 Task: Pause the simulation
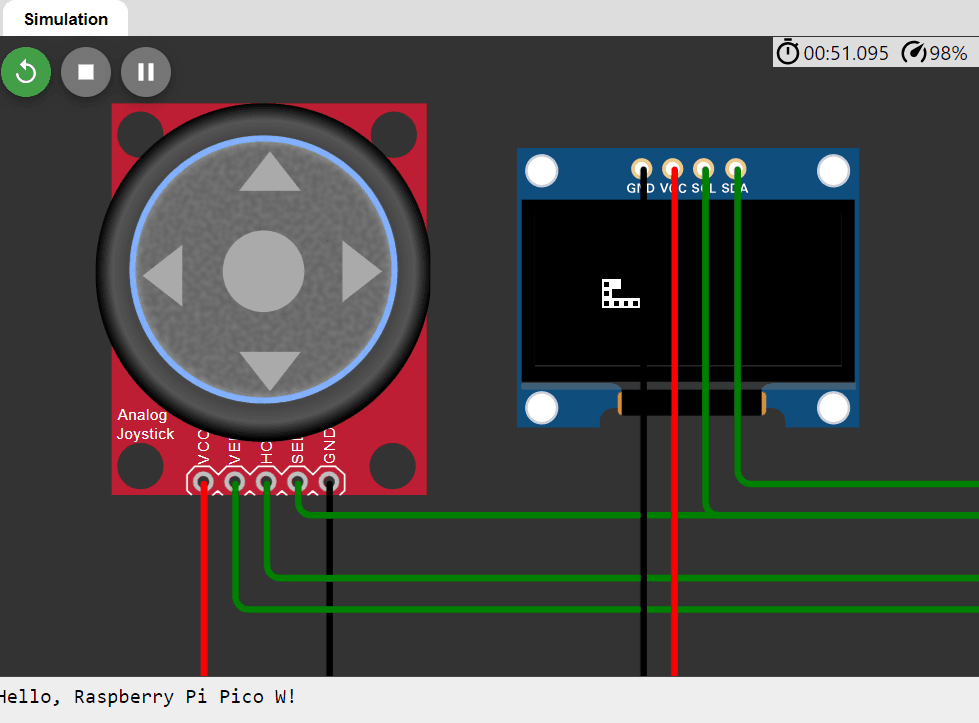(x=146, y=72)
